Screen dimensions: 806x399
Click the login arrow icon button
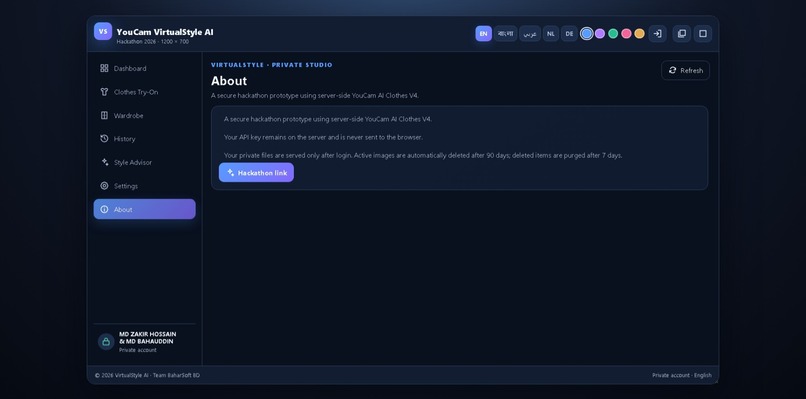[x=657, y=33]
